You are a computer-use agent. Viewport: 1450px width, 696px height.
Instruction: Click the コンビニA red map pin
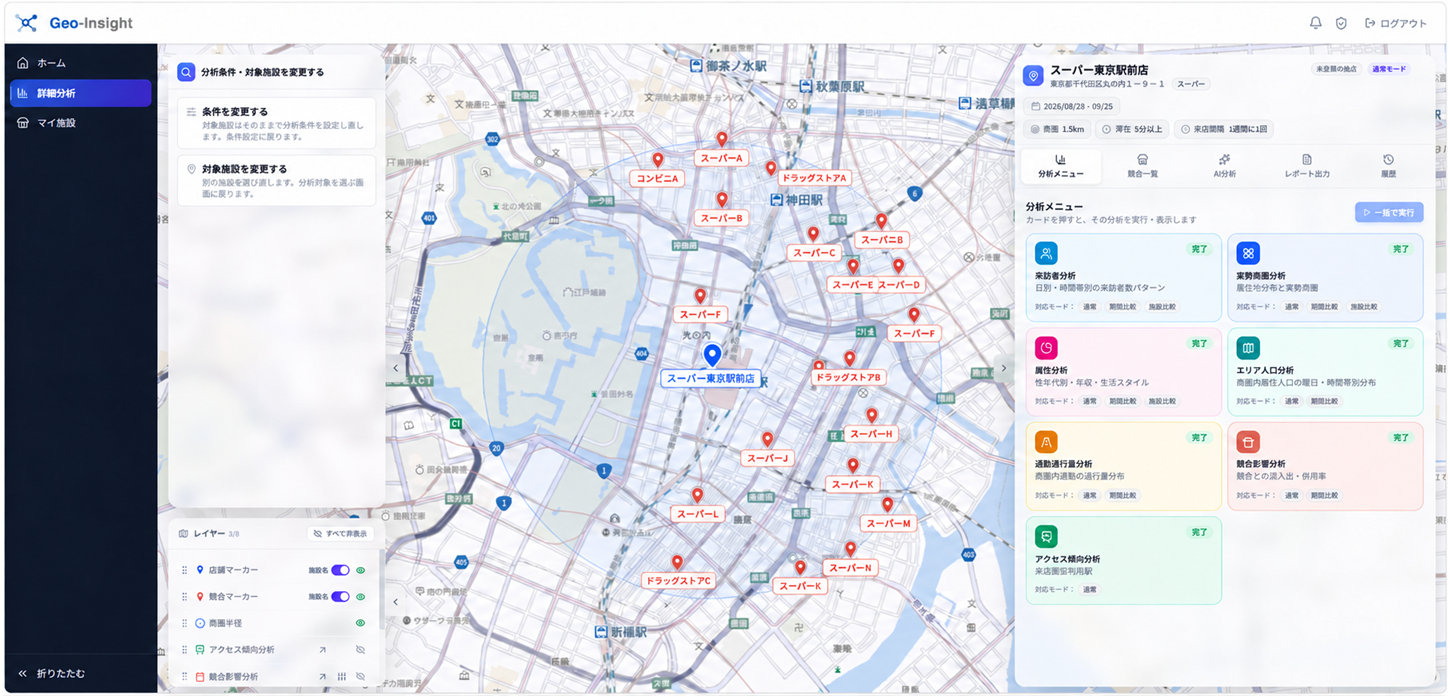click(658, 160)
